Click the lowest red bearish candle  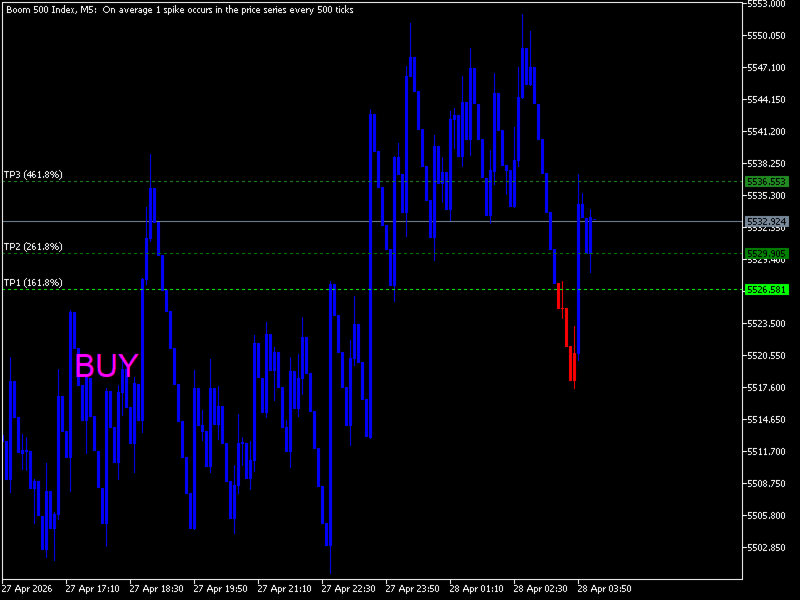572,365
